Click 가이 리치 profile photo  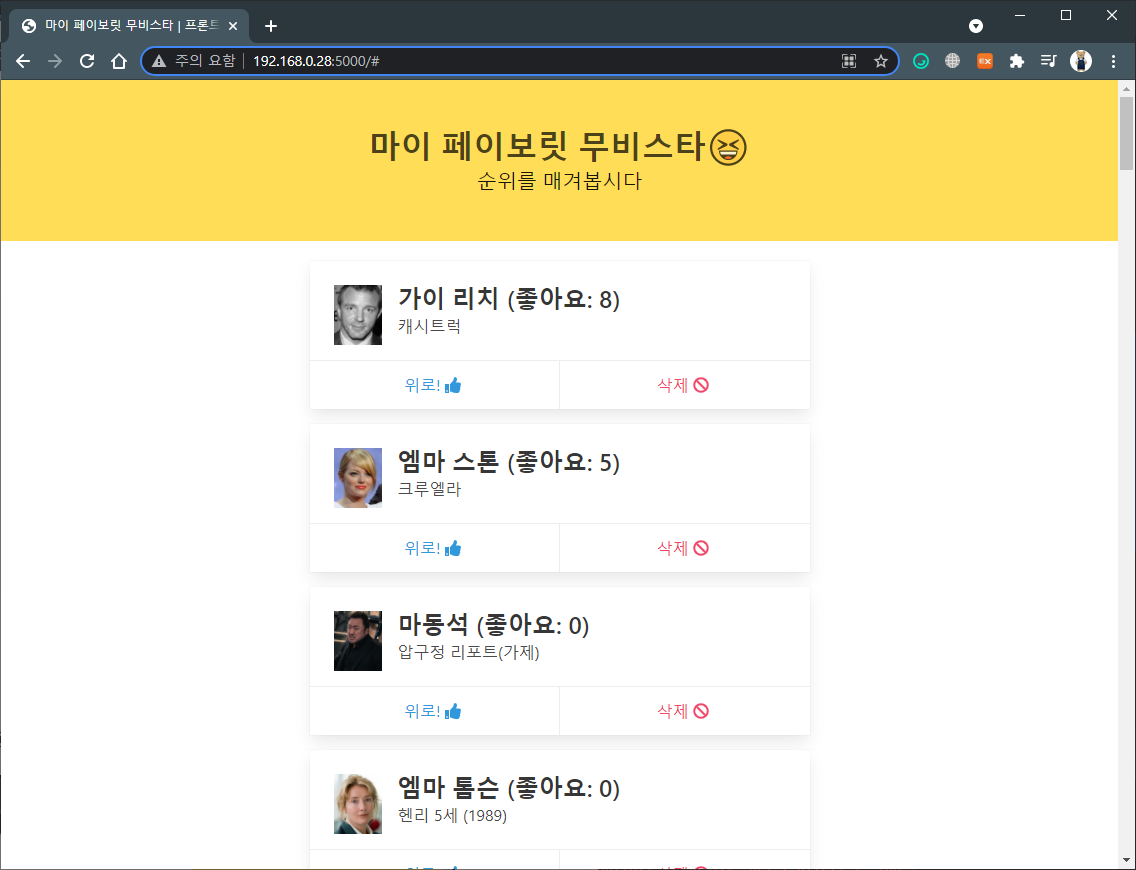pos(358,314)
